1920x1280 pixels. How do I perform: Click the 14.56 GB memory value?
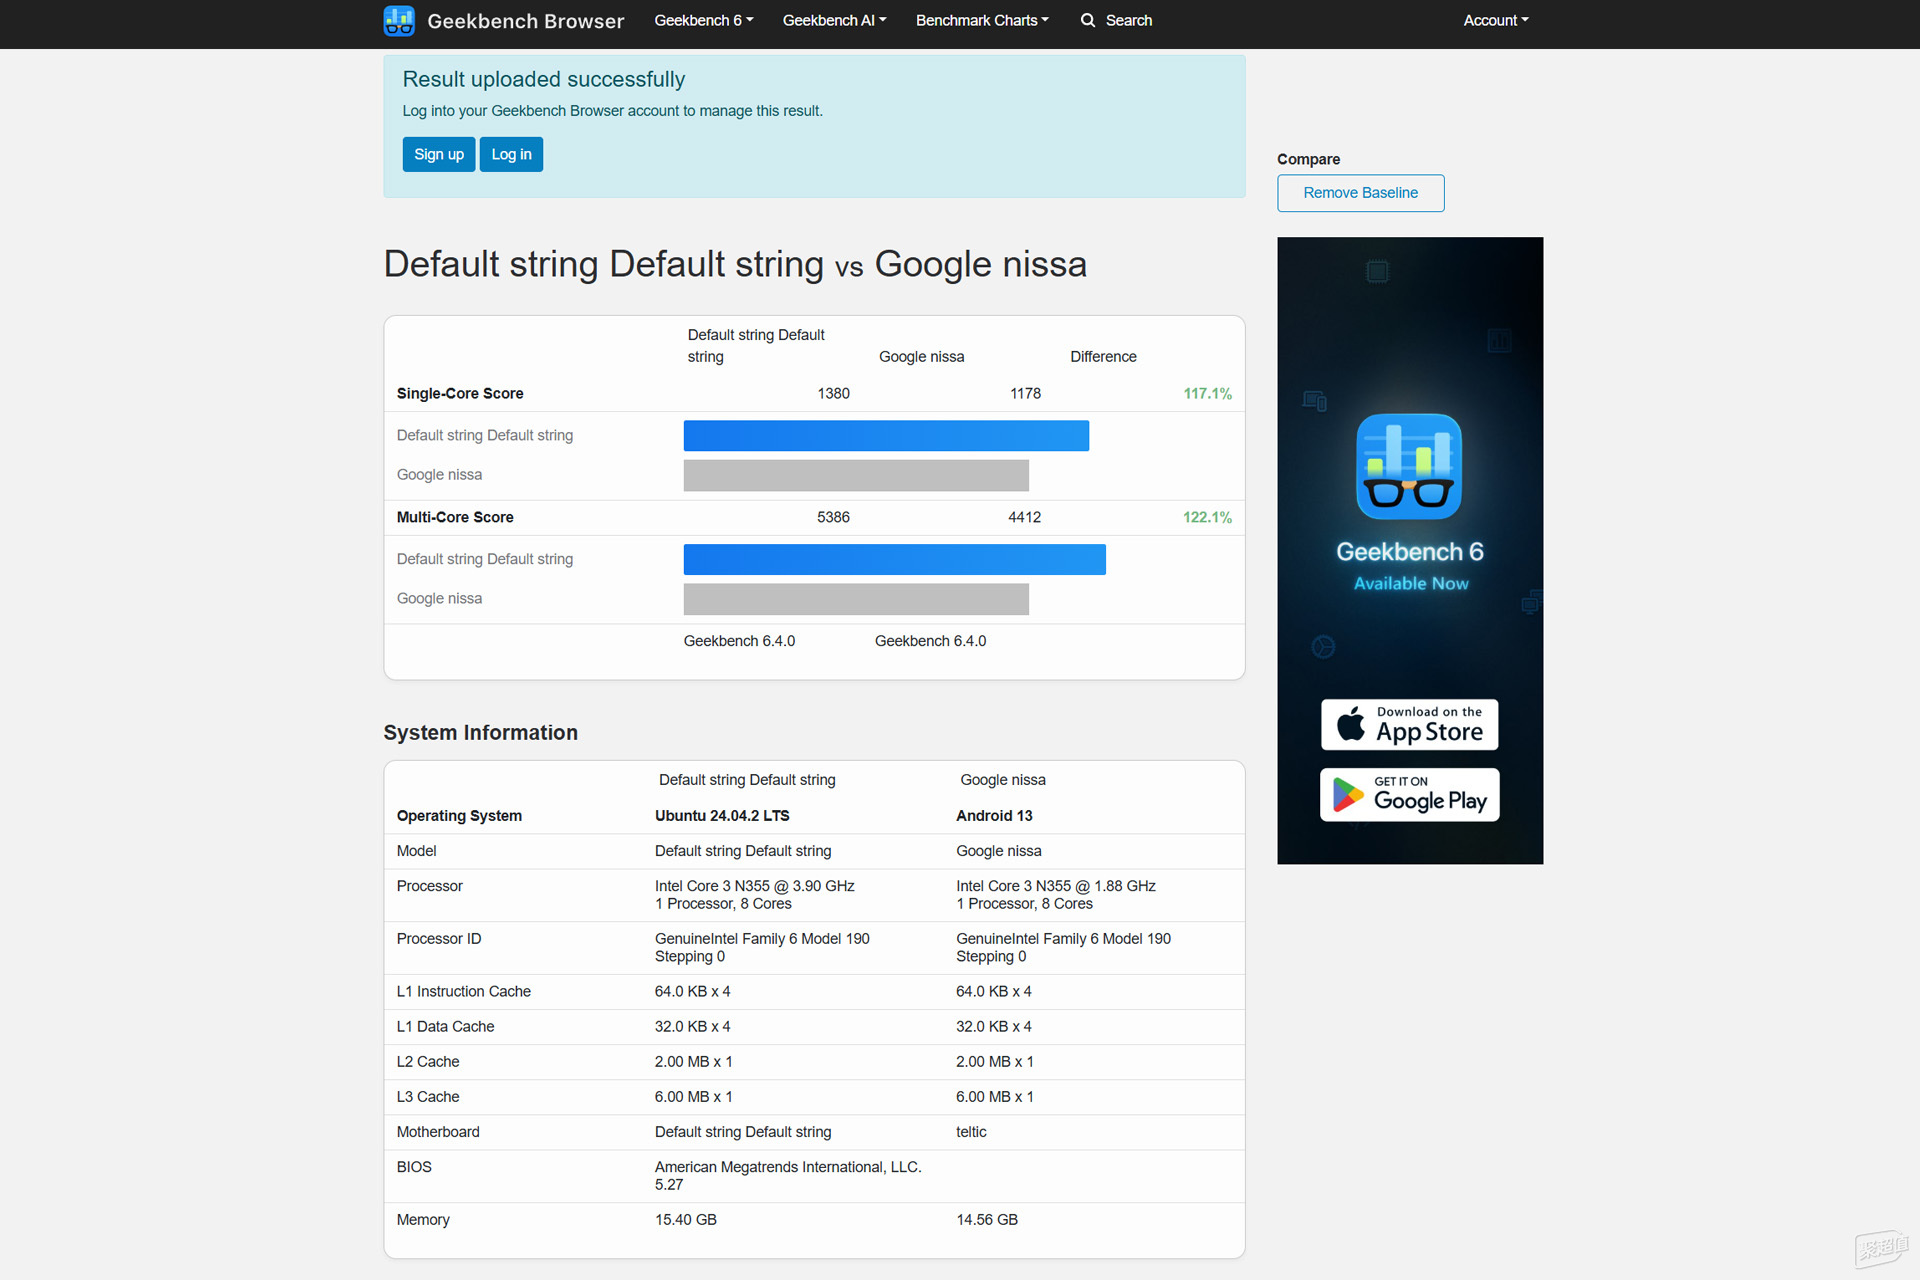[987, 1220]
